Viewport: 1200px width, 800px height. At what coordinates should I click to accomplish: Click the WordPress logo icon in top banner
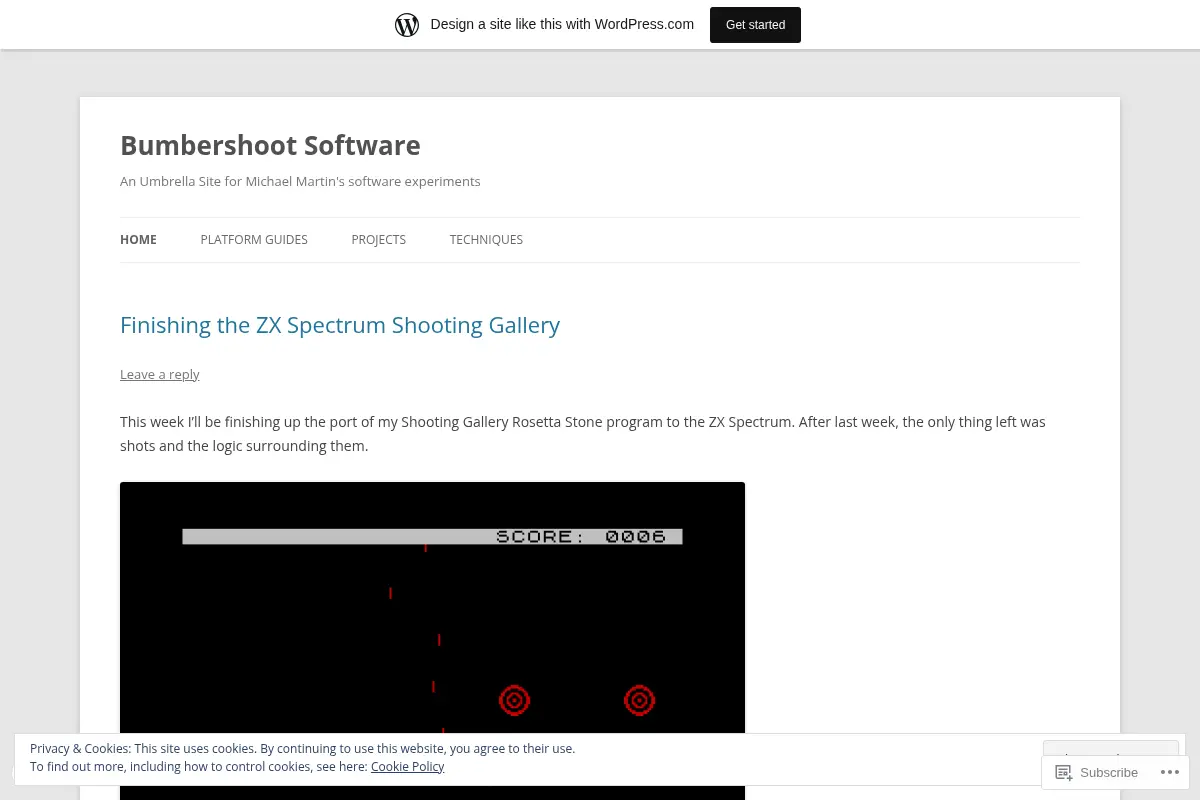tap(407, 25)
